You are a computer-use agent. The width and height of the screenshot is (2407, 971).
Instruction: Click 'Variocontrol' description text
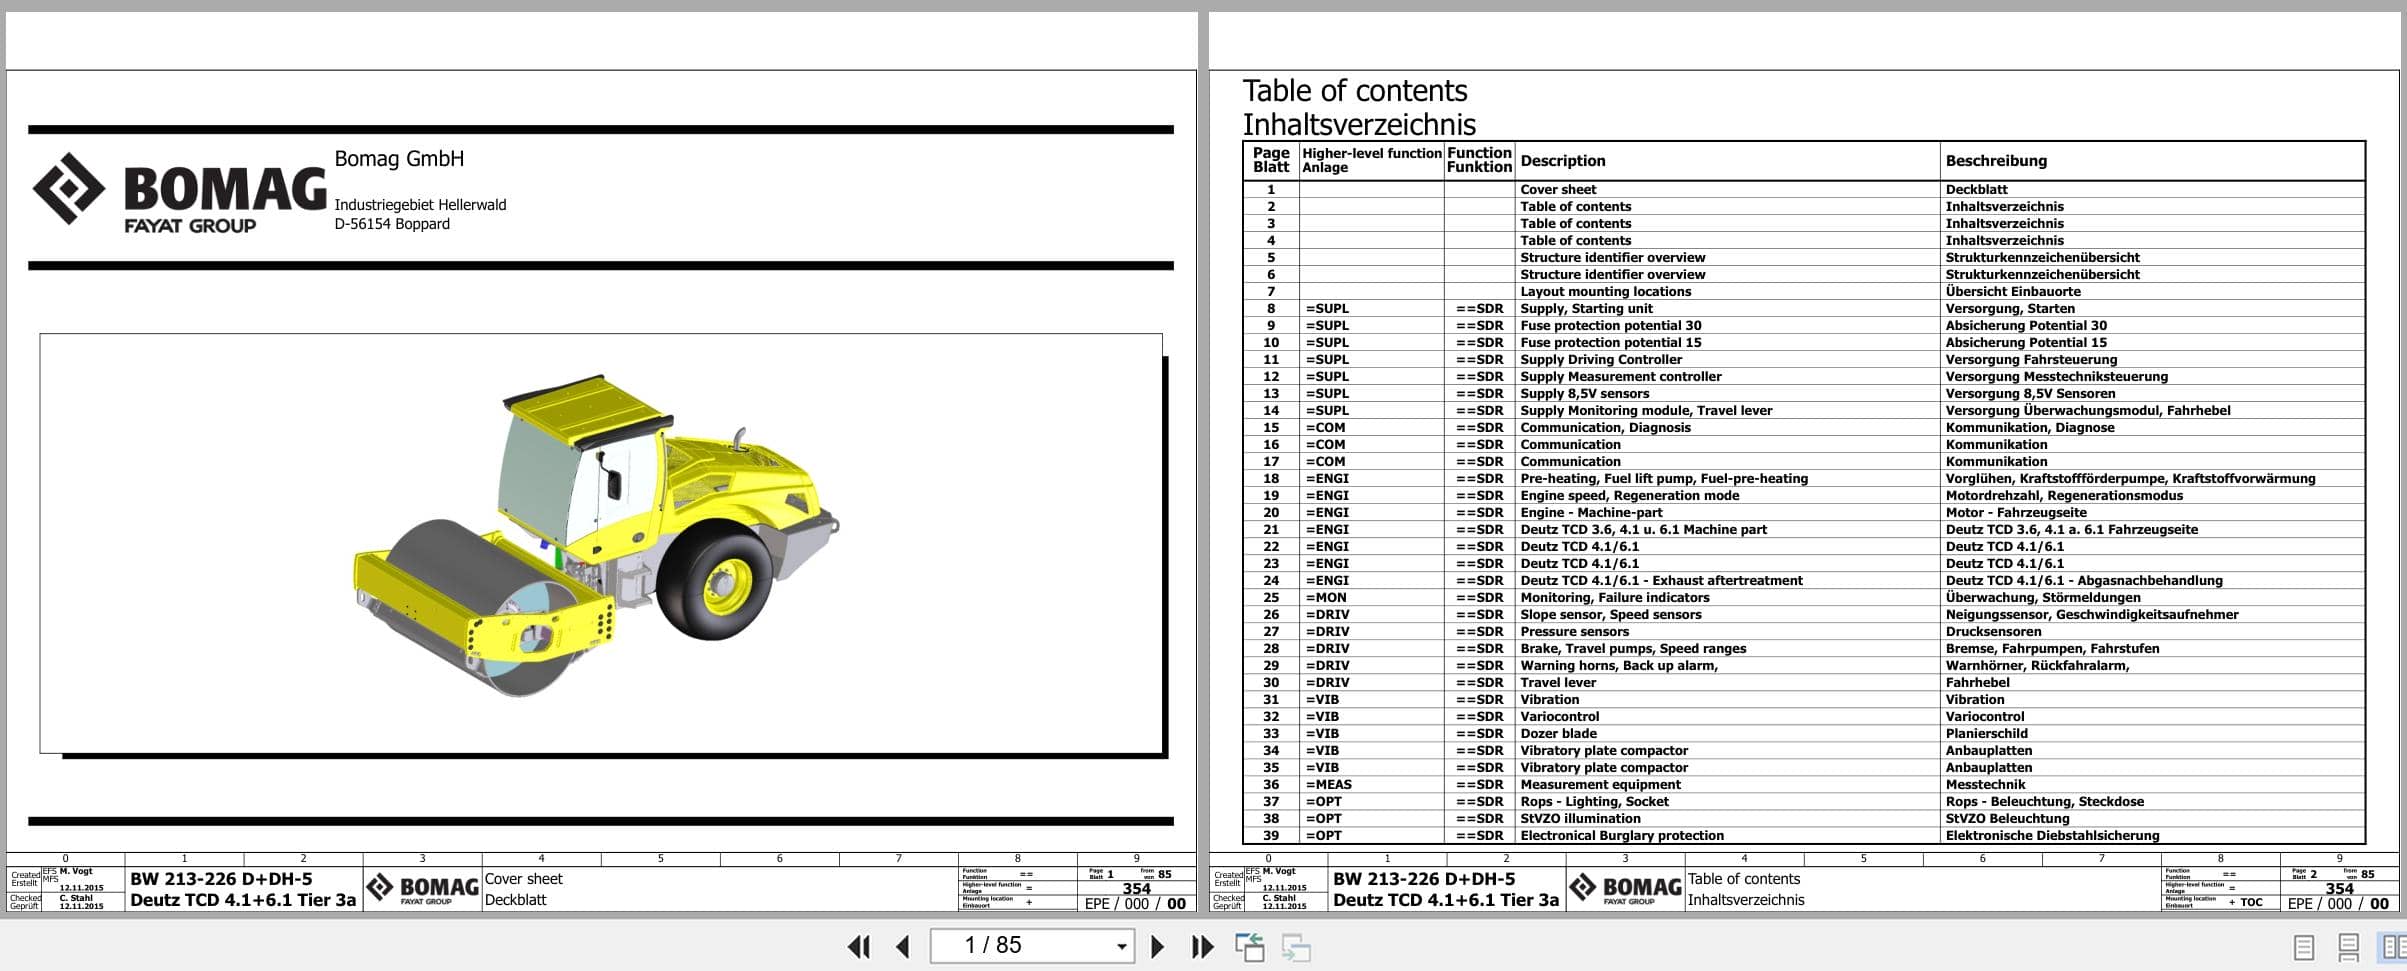pos(1559,716)
